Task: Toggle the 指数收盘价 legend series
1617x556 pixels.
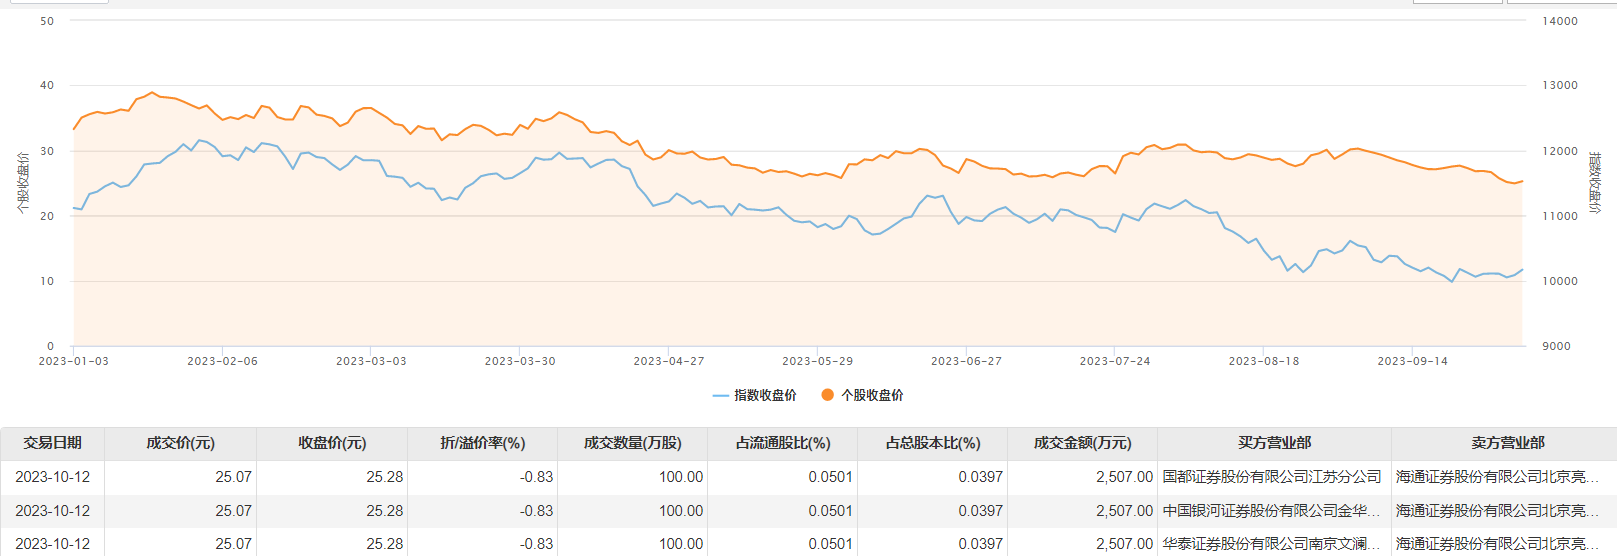Action: pyautogui.click(x=754, y=395)
